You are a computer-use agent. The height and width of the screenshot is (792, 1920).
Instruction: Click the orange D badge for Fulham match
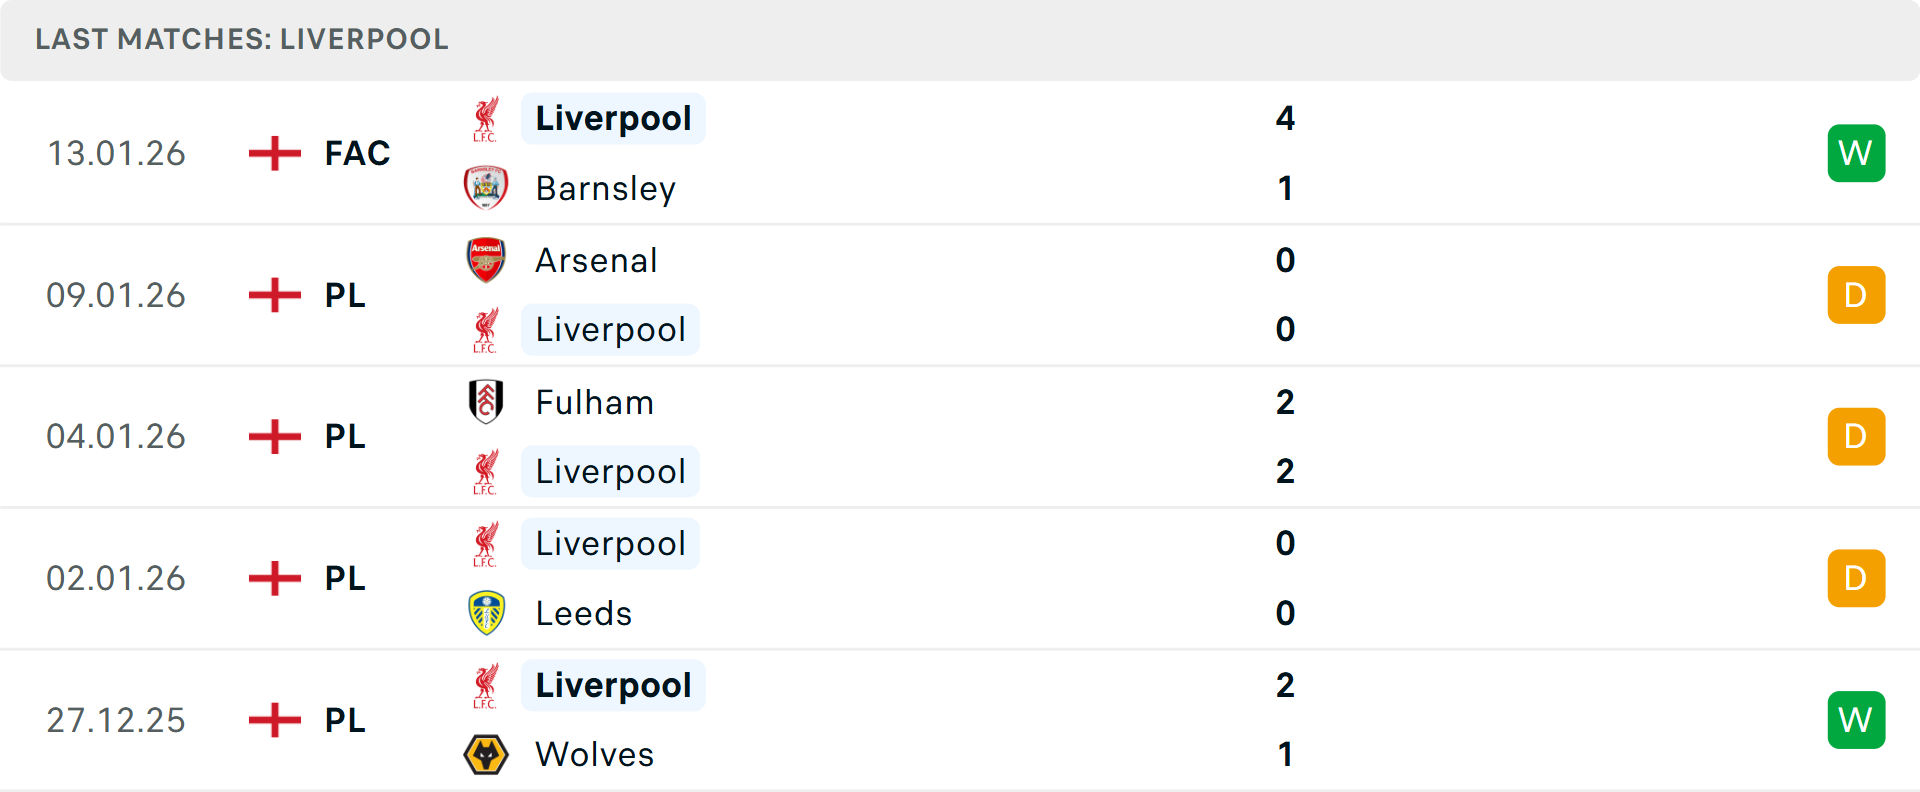pos(1856,437)
